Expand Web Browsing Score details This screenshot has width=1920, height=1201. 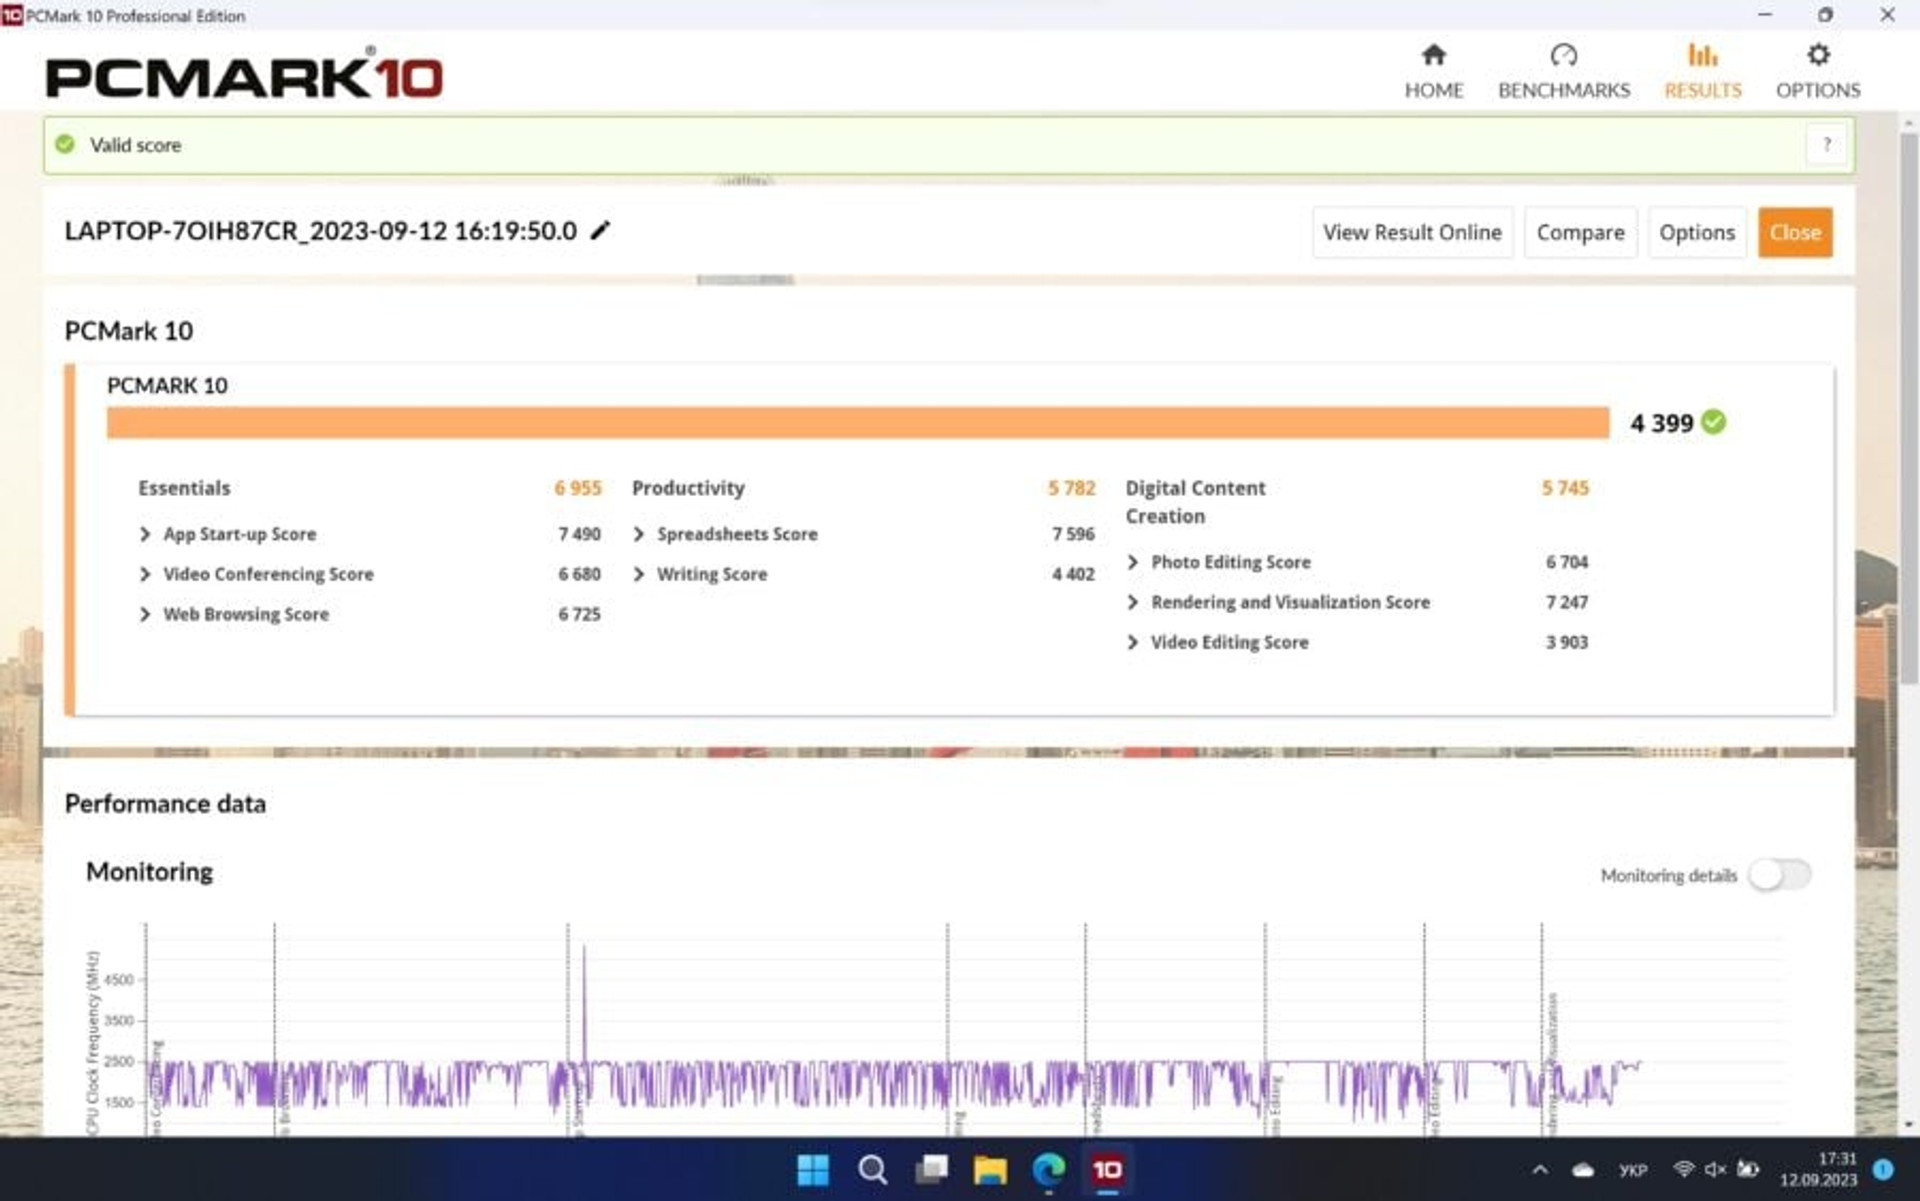coord(145,614)
